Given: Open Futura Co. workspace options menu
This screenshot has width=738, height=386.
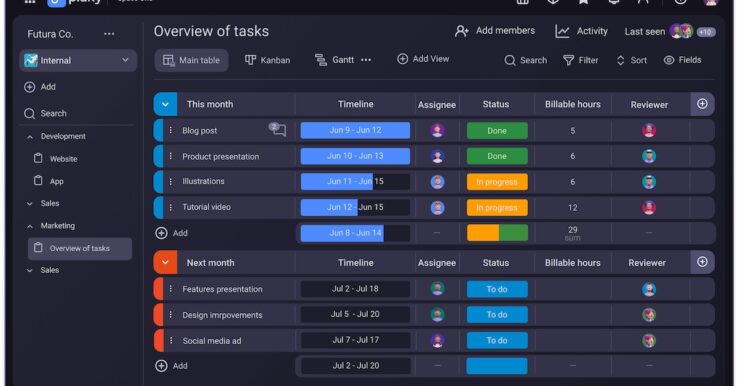Looking at the screenshot, I should tap(109, 34).
